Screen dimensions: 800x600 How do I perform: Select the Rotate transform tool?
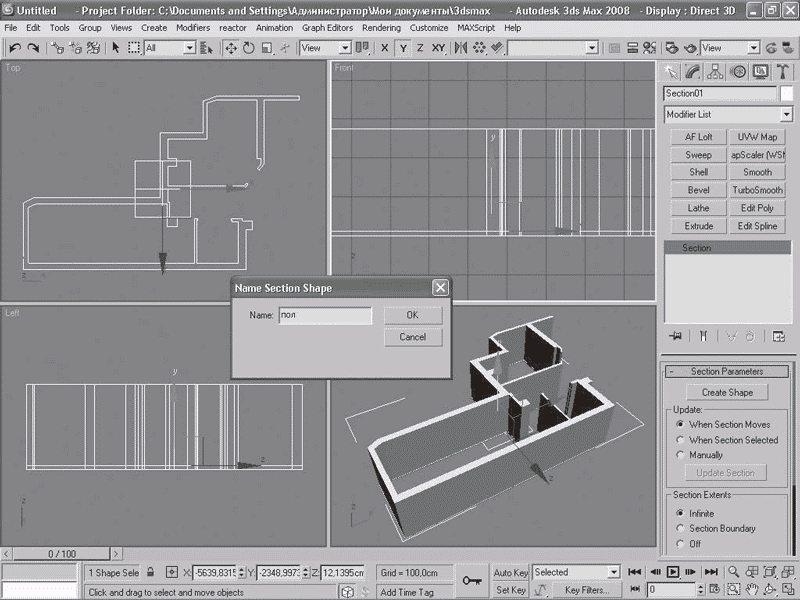248,48
